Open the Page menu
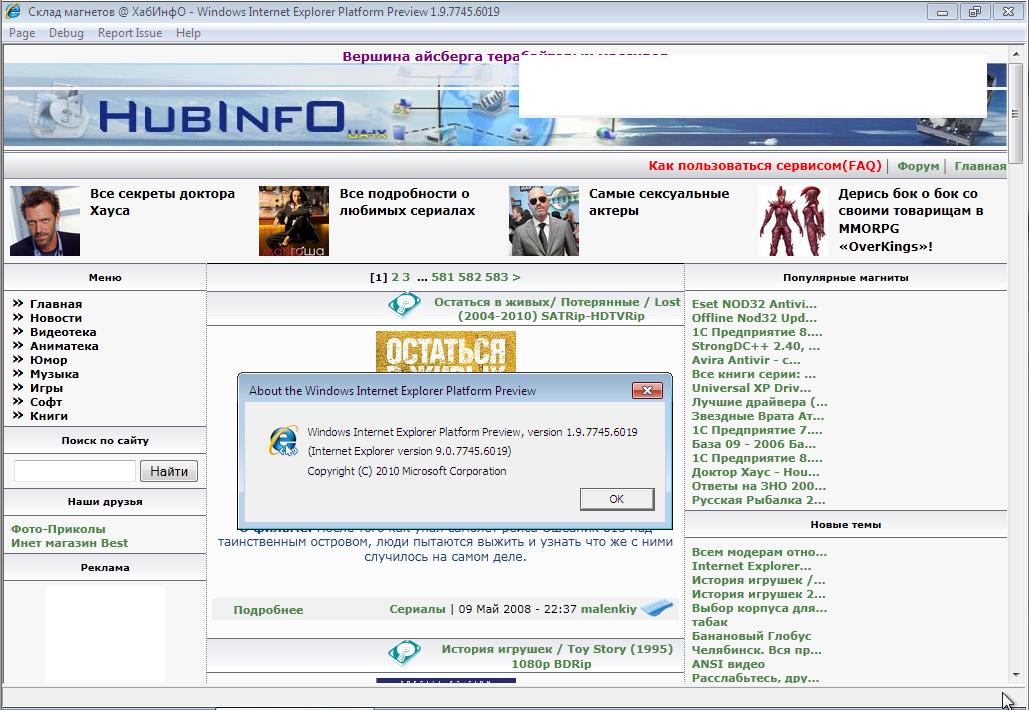 [22, 33]
